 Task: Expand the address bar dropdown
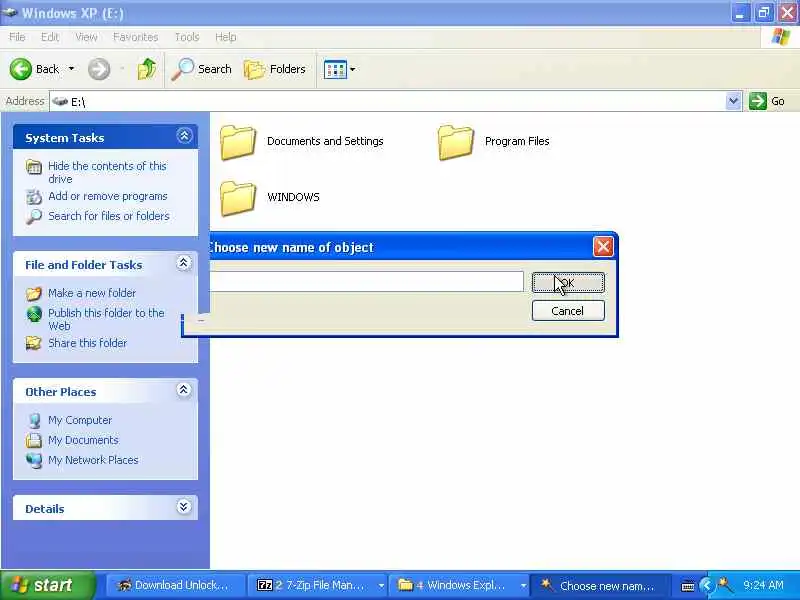pyautogui.click(x=733, y=101)
